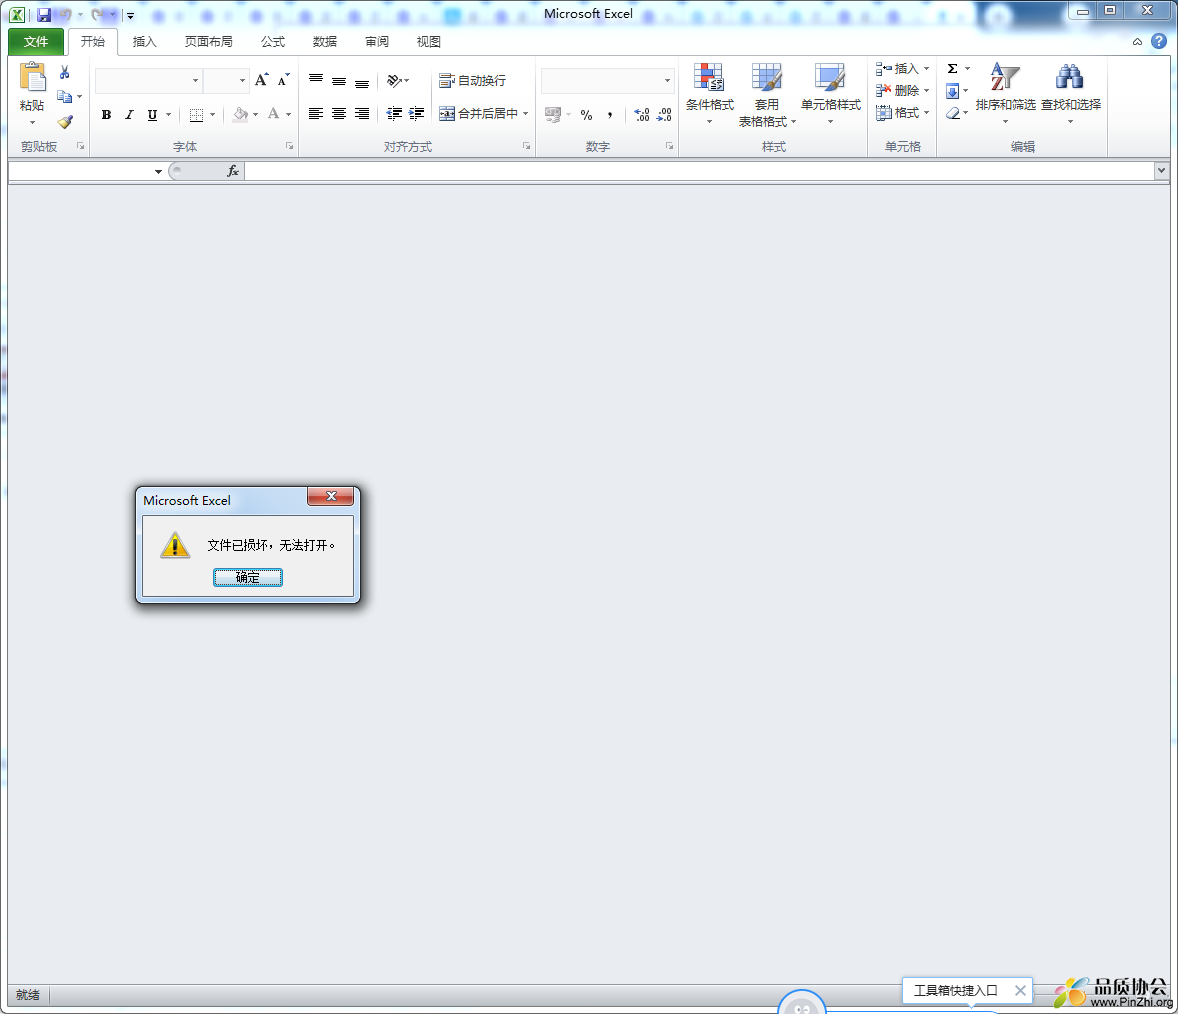The height and width of the screenshot is (1014, 1178).
Task: Decrease font size with small A icon
Action: (x=283, y=80)
